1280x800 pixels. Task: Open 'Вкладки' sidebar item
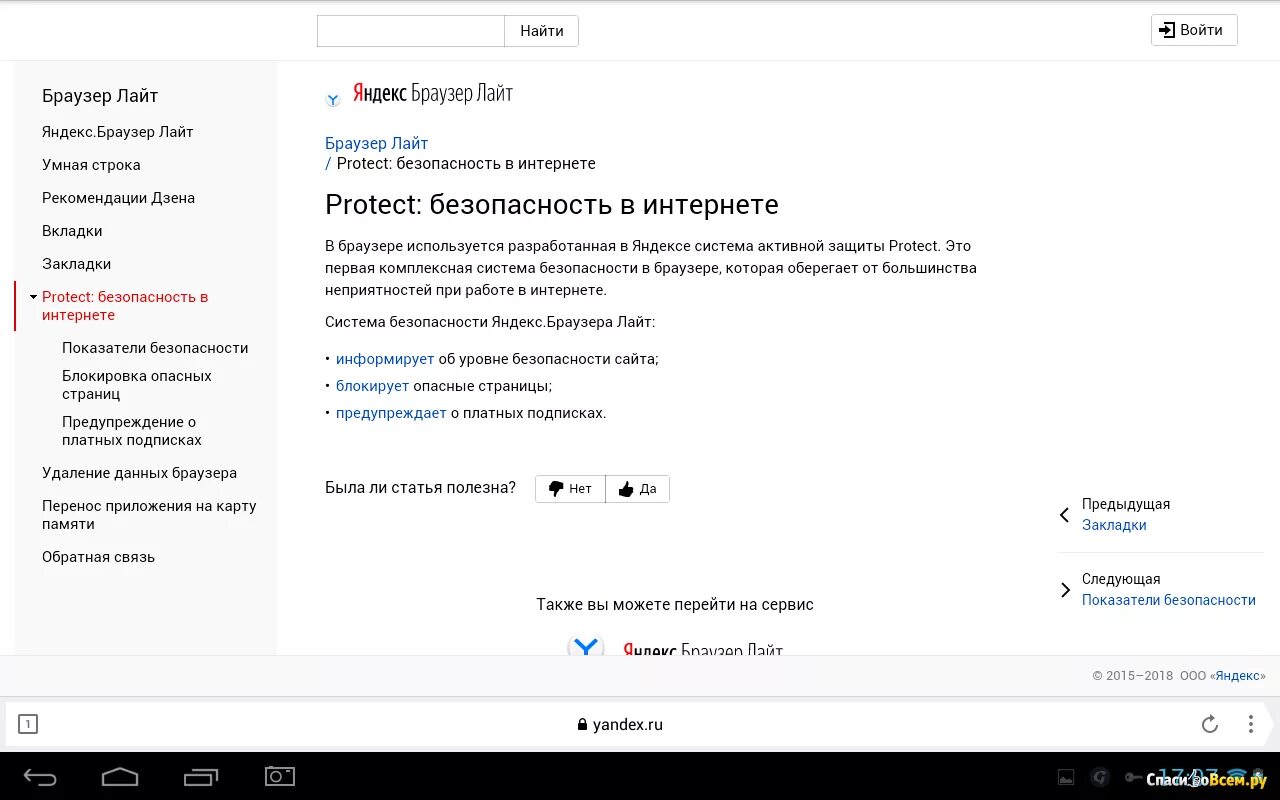click(x=72, y=231)
